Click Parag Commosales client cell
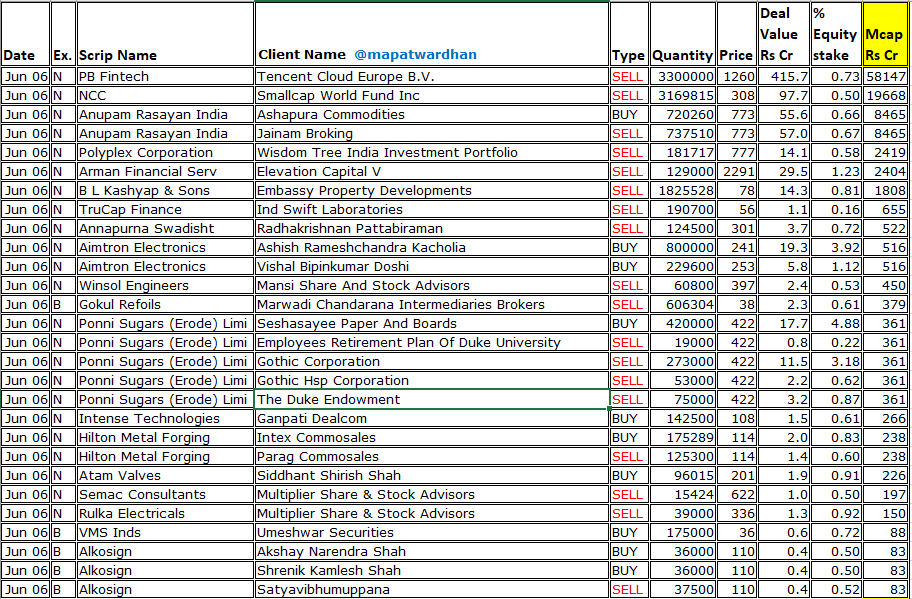912x599 pixels. [432, 457]
